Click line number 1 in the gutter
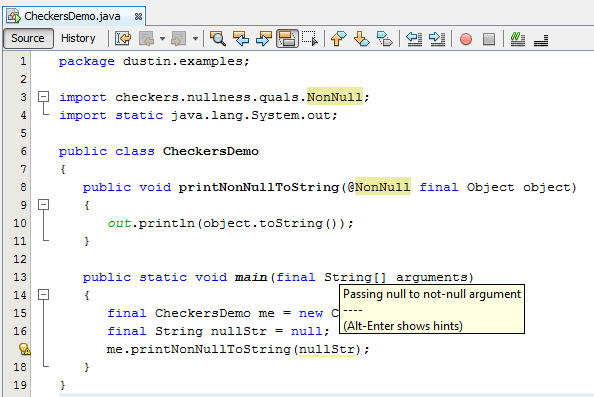 pyautogui.click(x=23, y=61)
